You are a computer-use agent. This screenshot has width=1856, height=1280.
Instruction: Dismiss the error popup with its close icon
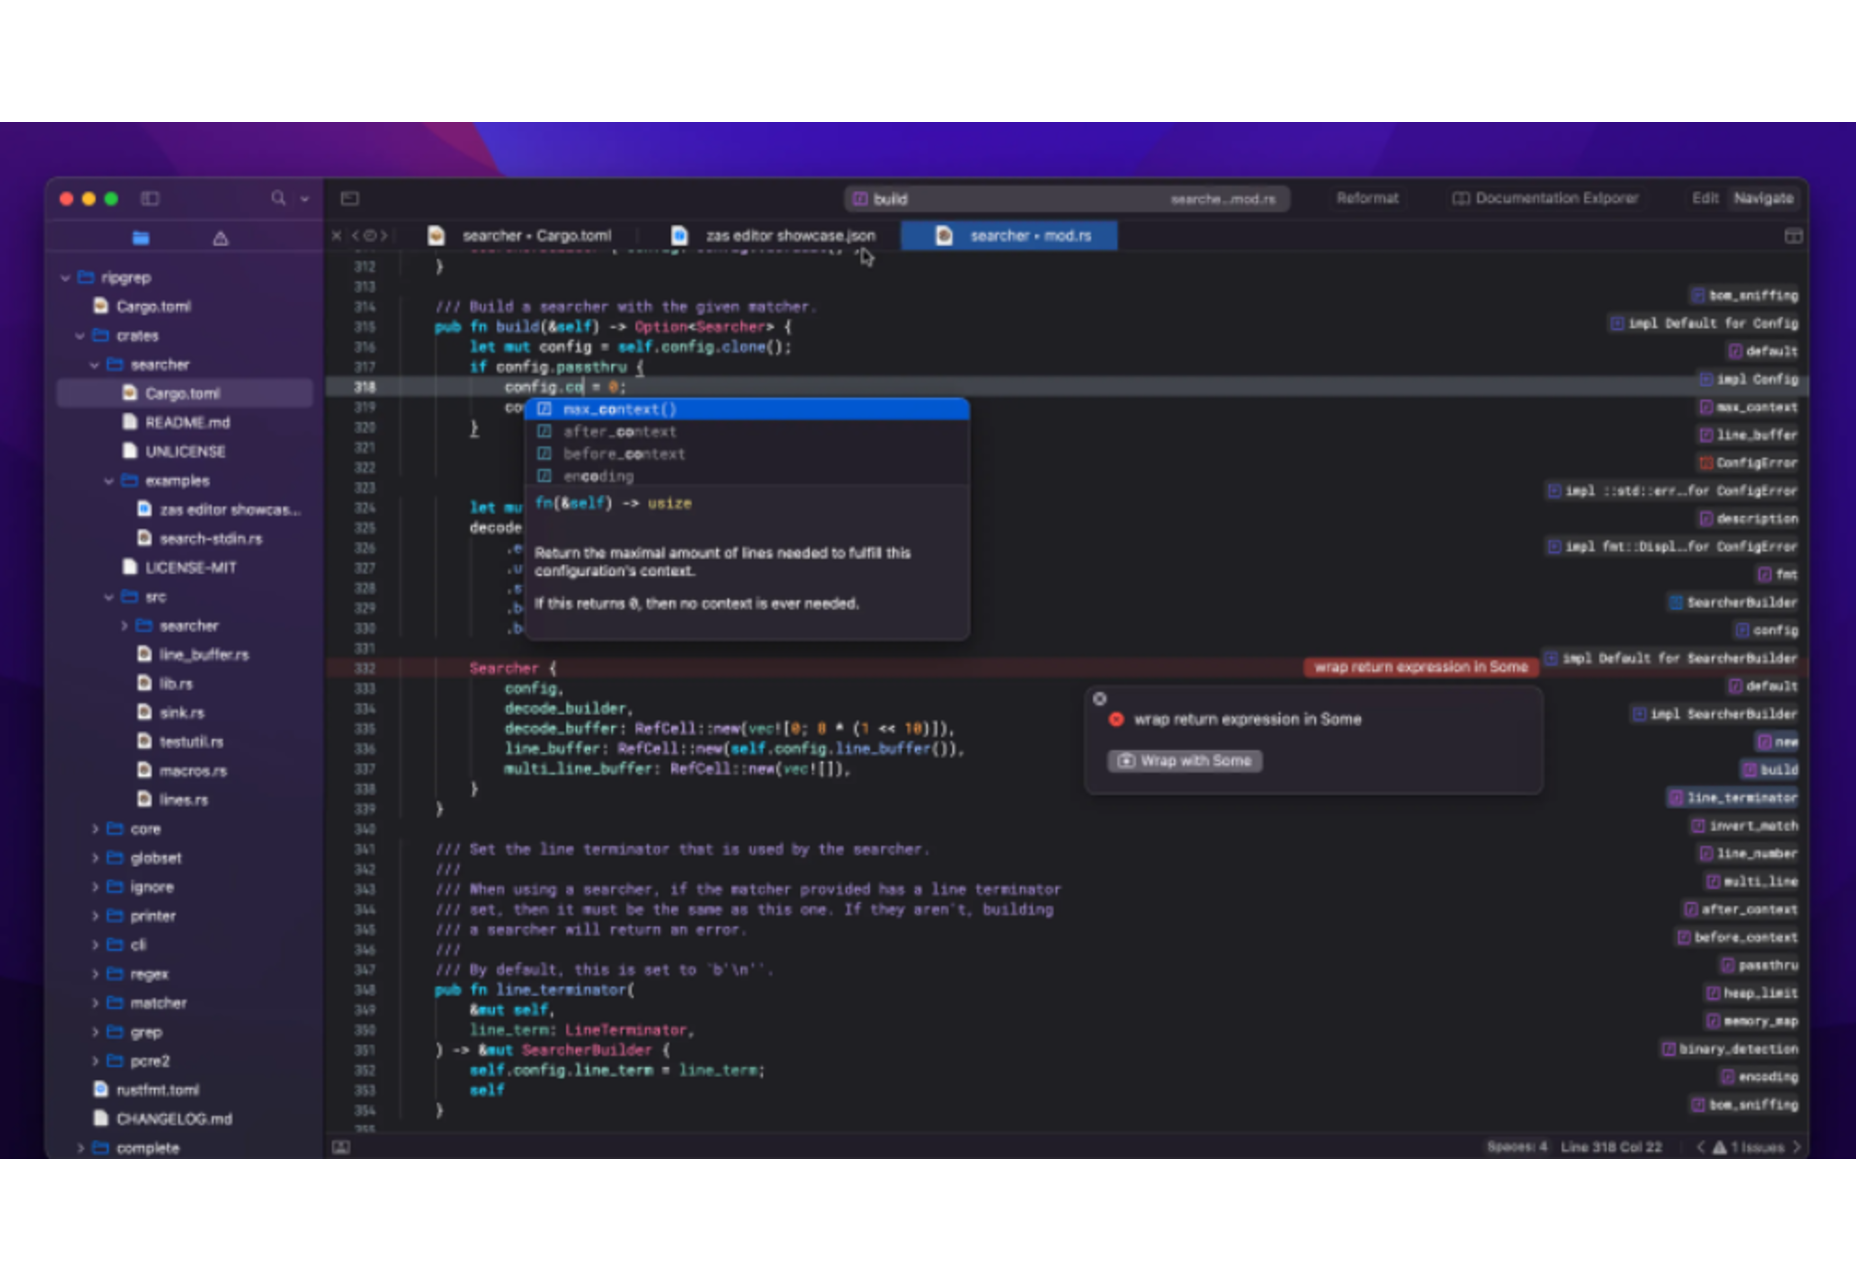(x=1099, y=698)
